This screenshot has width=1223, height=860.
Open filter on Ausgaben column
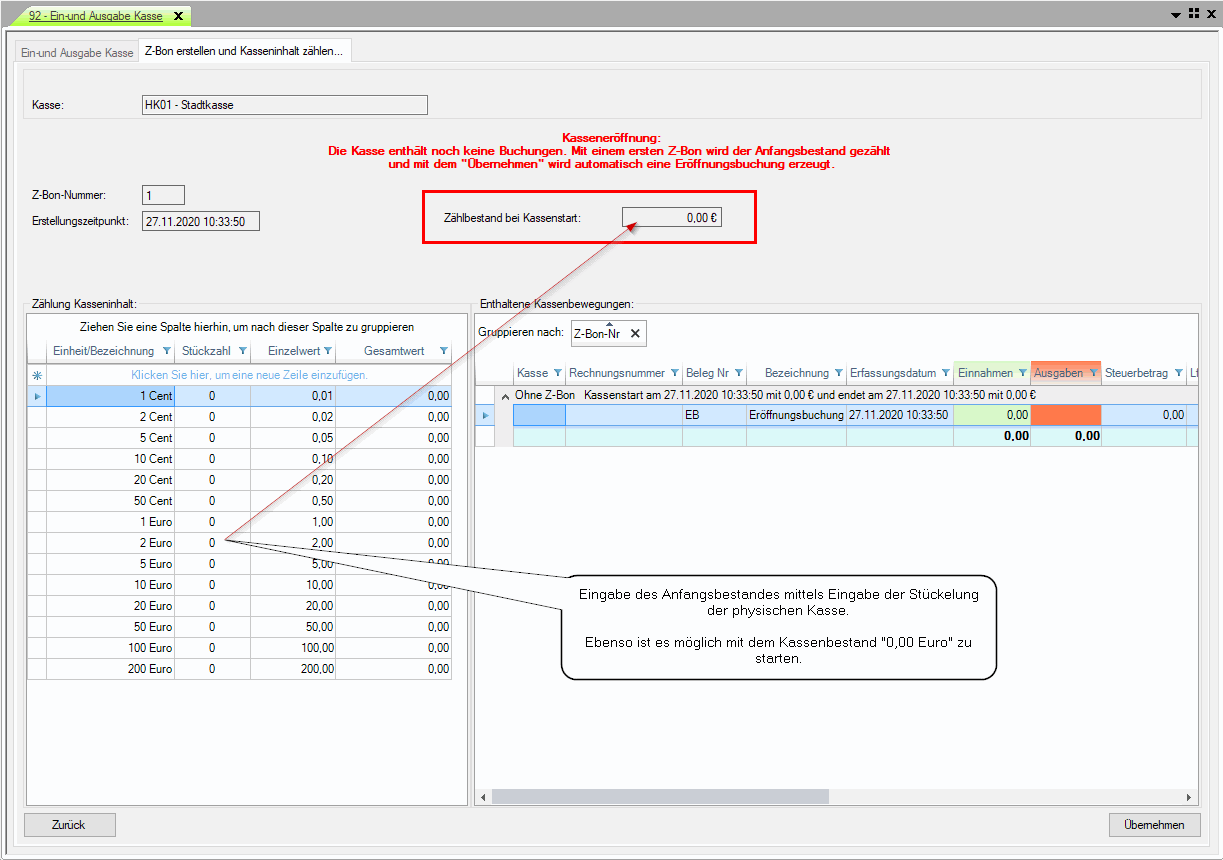(x=1092, y=373)
